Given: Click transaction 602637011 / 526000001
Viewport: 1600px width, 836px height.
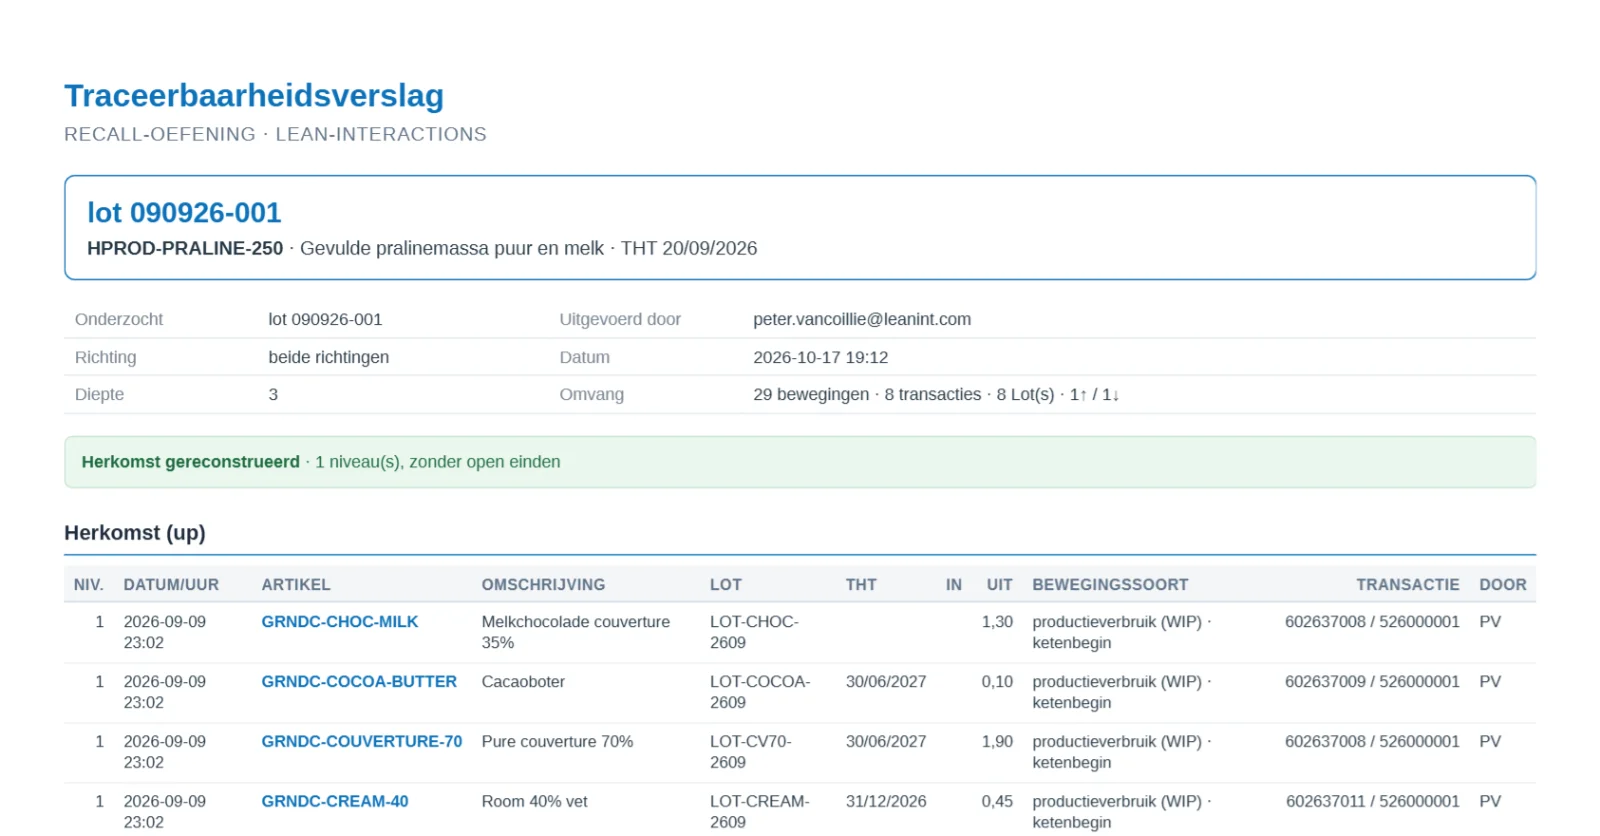Looking at the screenshot, I should (1373, 802).
